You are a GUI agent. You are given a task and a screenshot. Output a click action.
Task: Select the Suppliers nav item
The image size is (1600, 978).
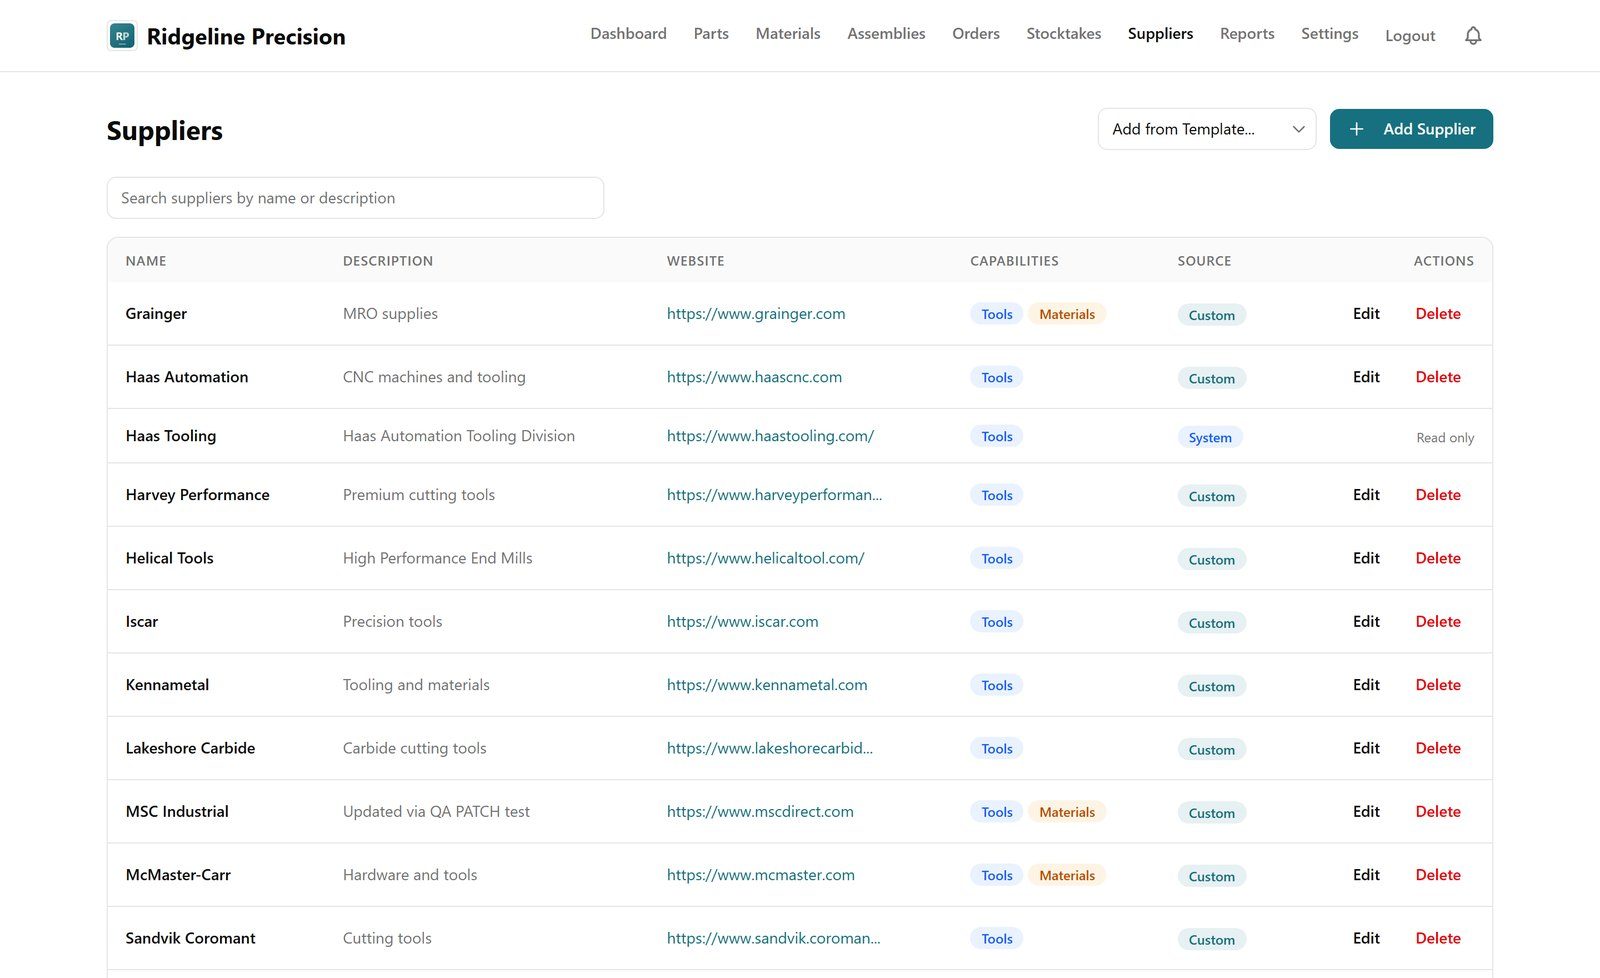click(1160, 34)
